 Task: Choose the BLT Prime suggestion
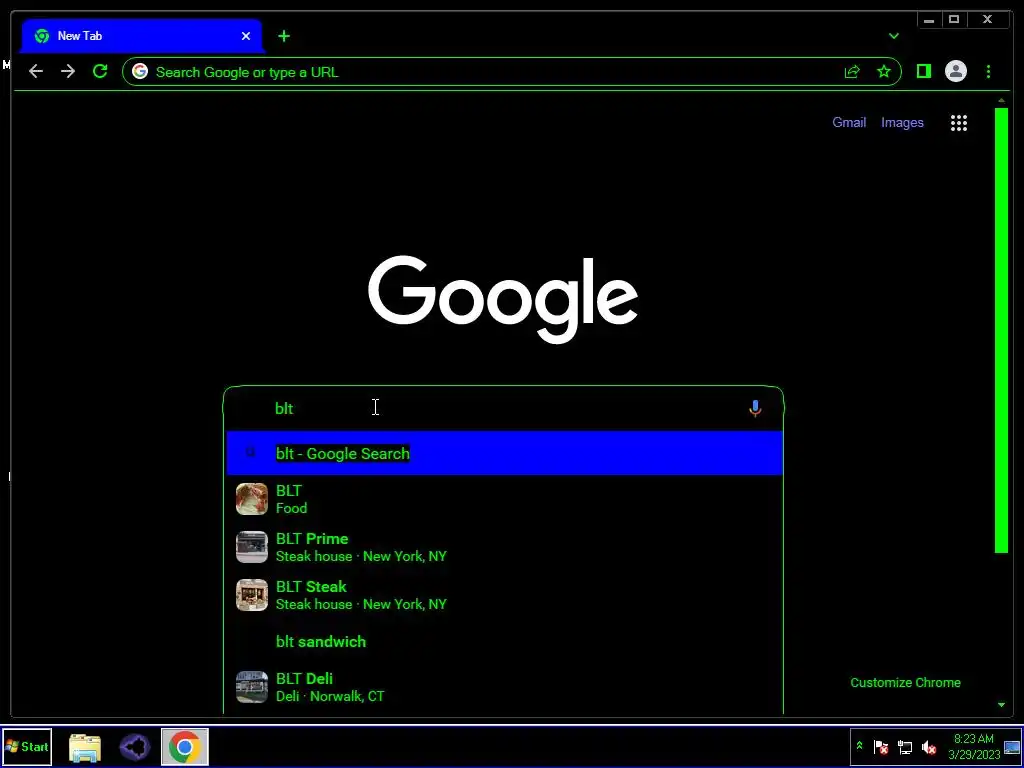pos(504,547)
